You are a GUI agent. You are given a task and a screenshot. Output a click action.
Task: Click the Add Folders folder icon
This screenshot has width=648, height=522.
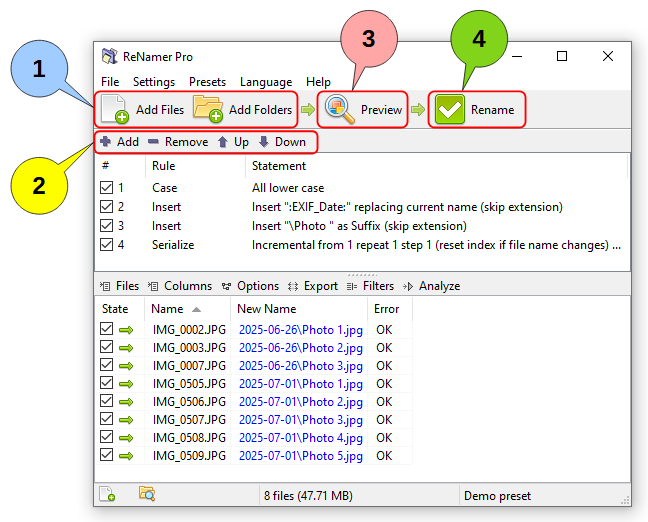(x=208, y=109)
